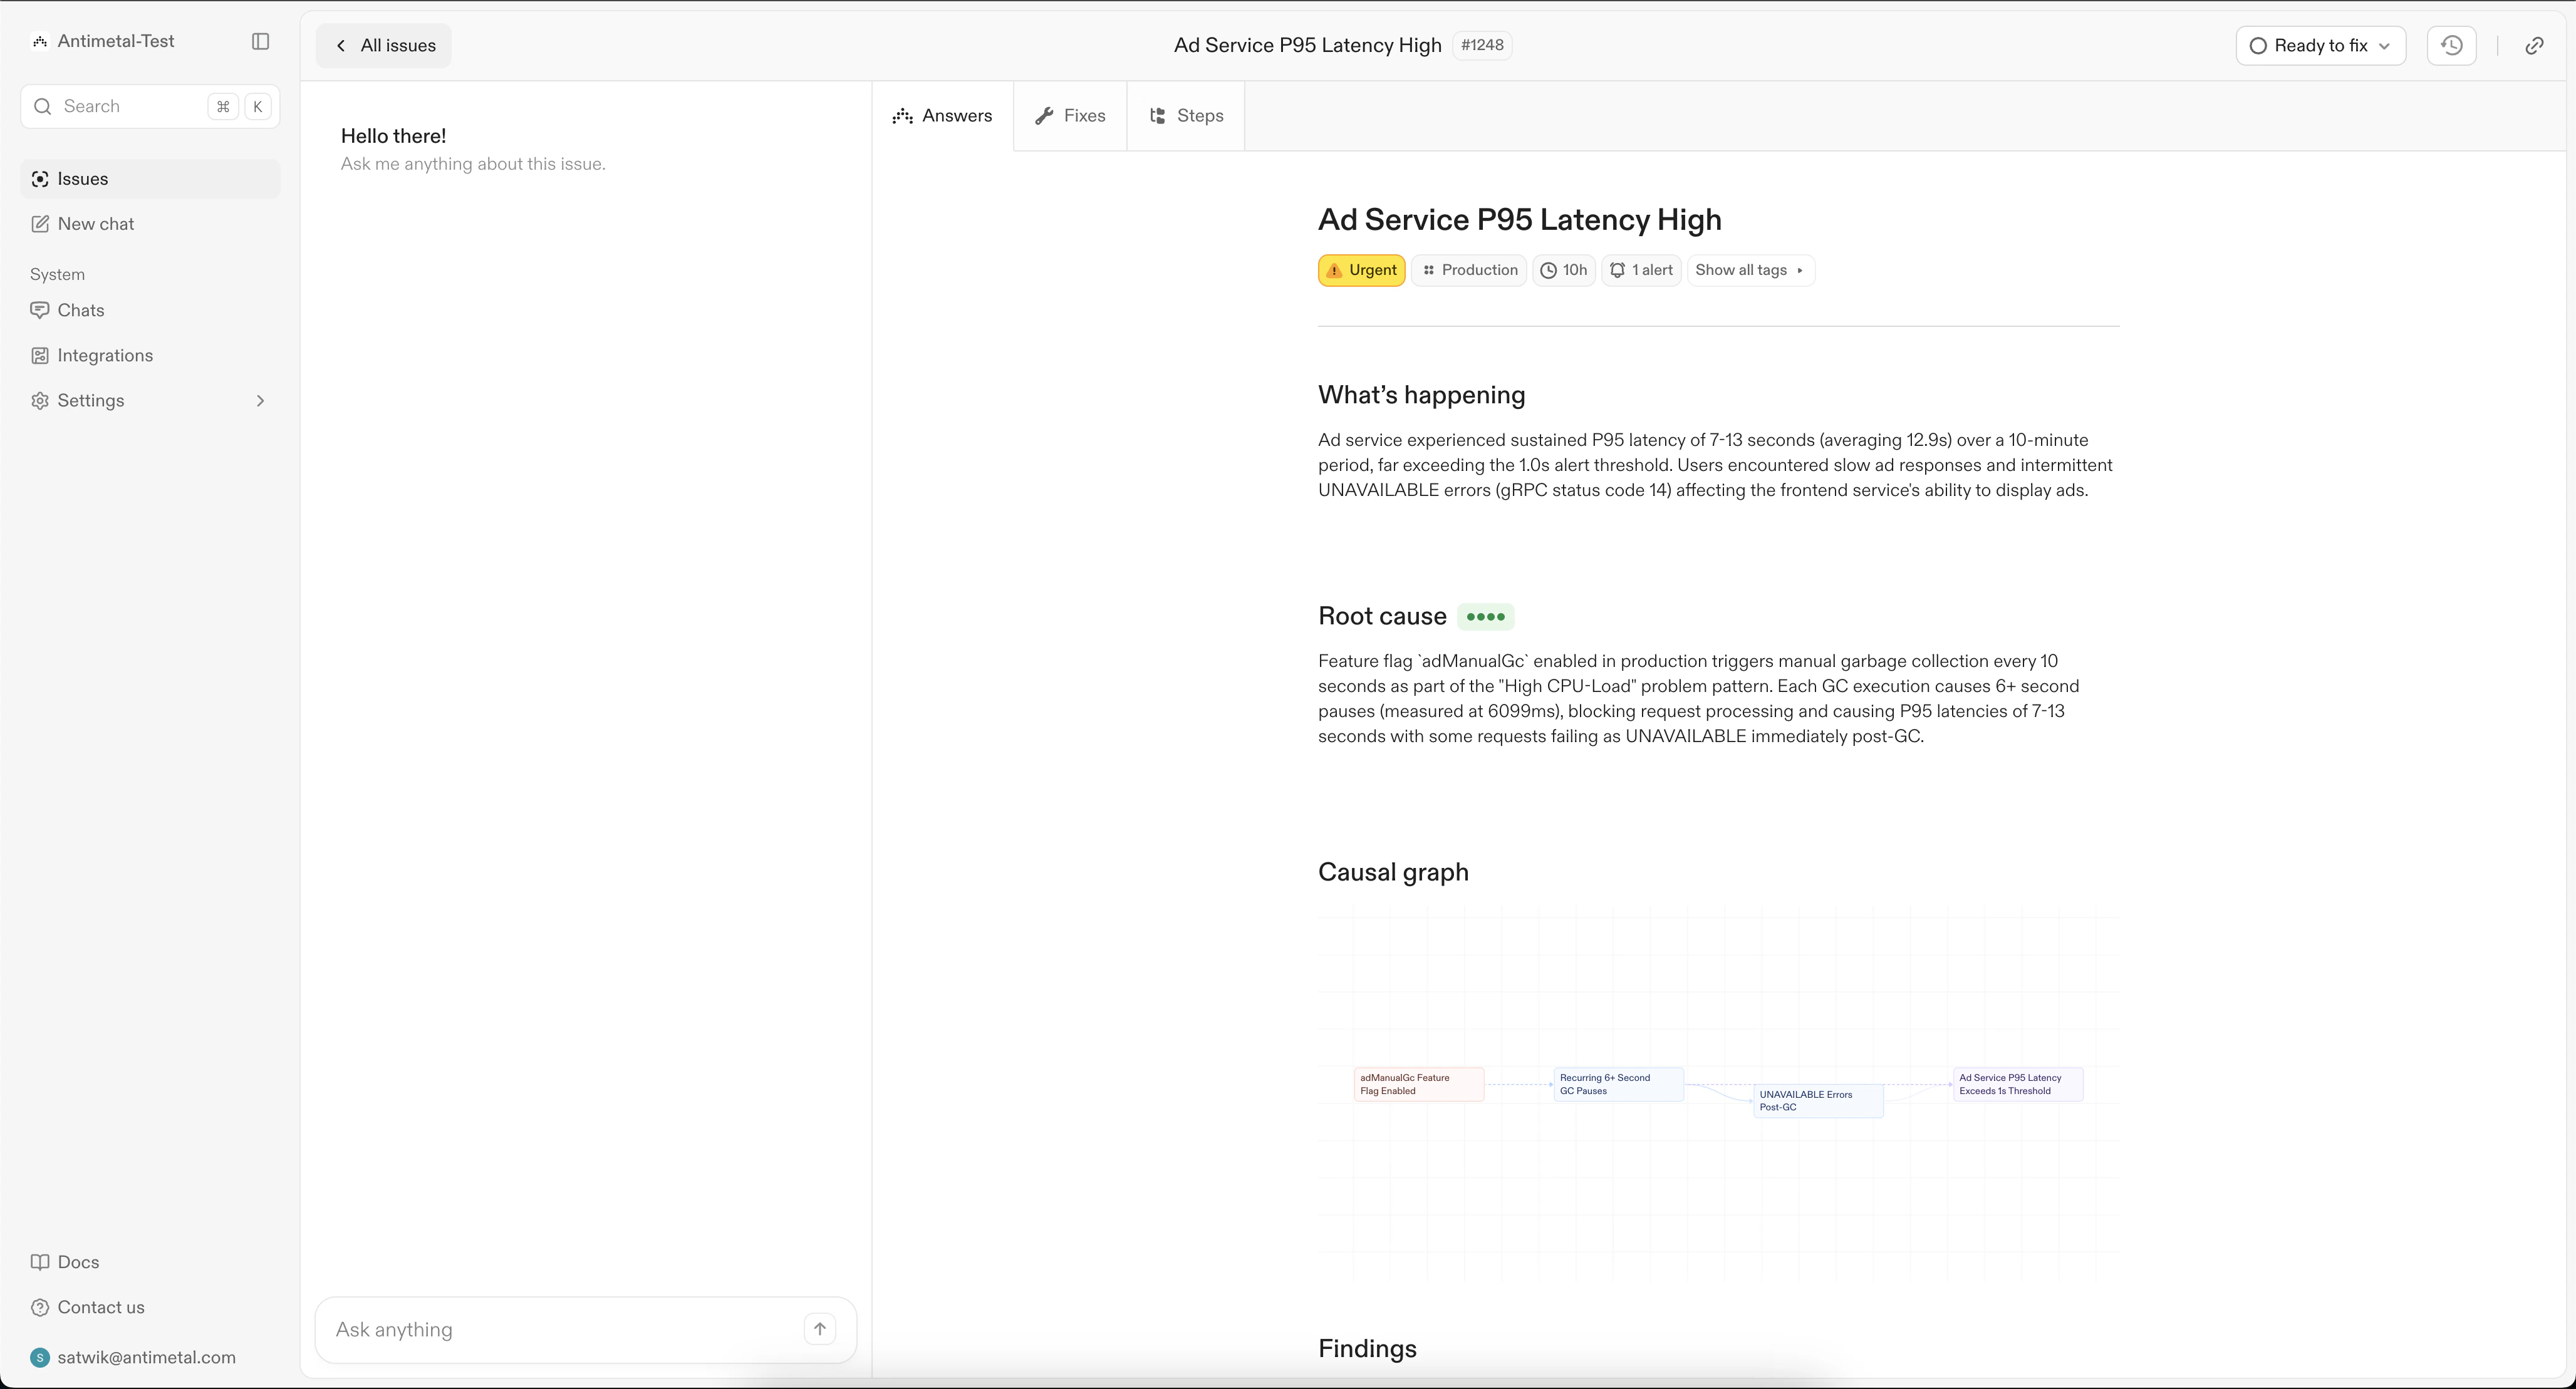Send message with up-arrow button
2576x1389 pixels.
819,1329
